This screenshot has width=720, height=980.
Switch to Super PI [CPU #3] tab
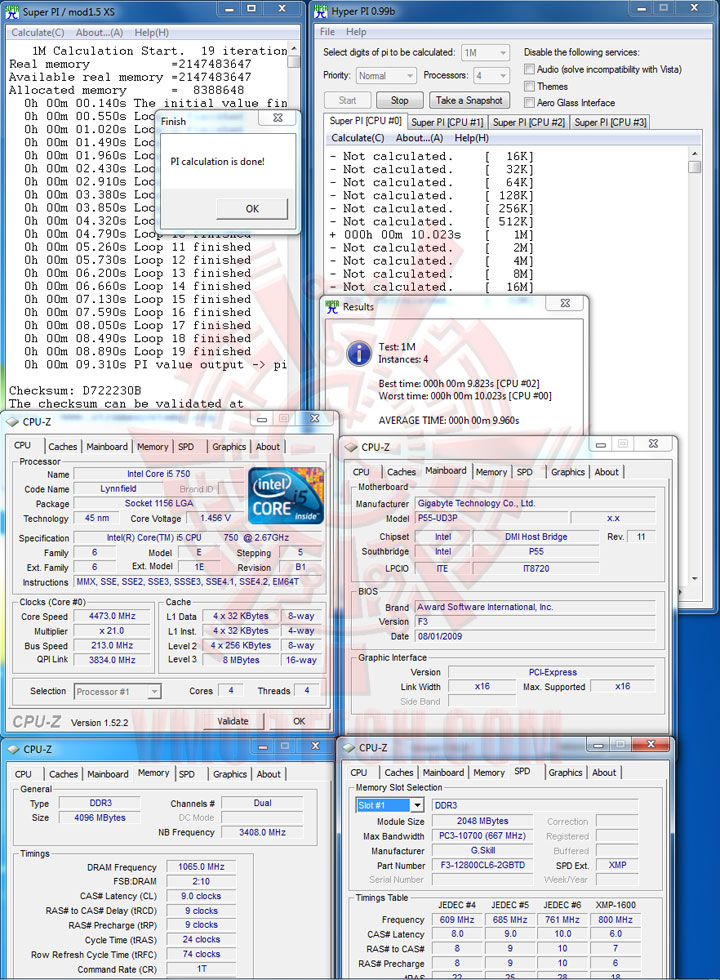point(610,122)
